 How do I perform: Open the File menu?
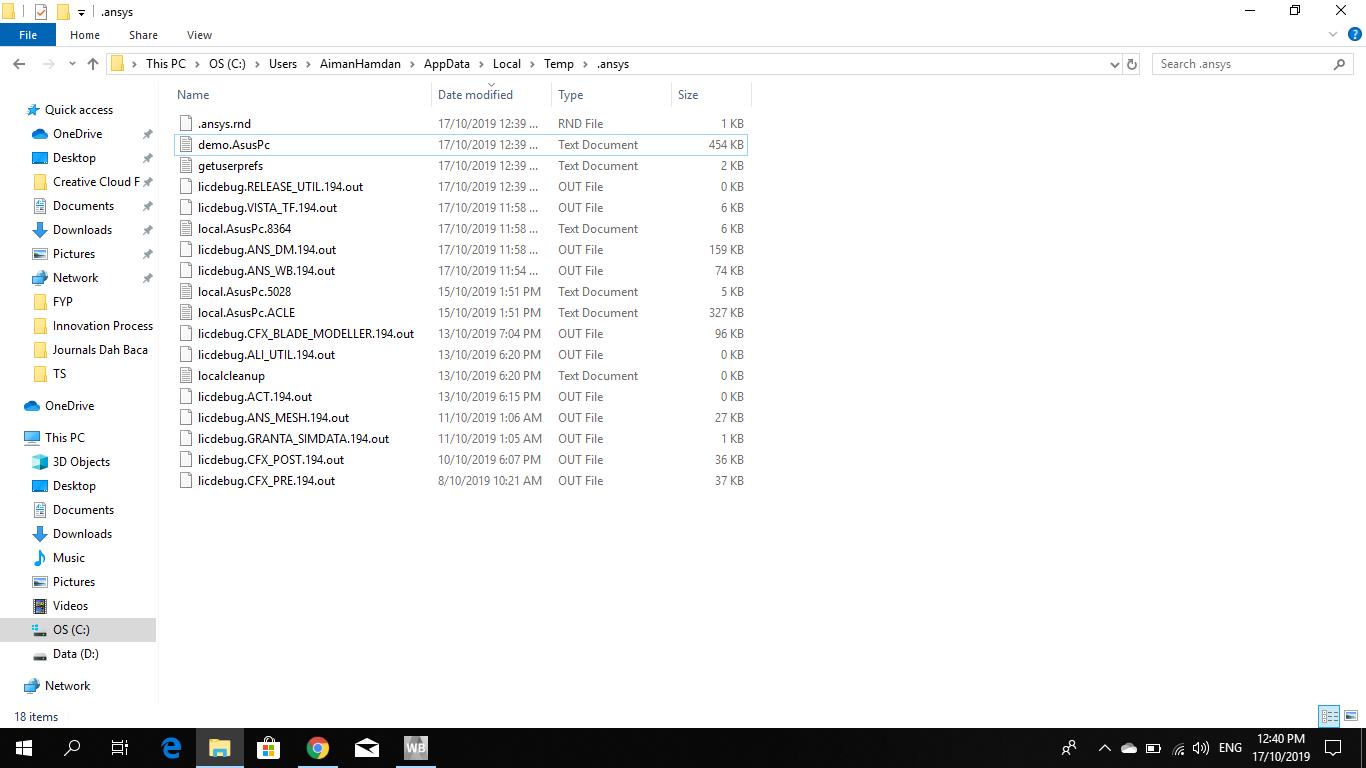pos(28,35)
